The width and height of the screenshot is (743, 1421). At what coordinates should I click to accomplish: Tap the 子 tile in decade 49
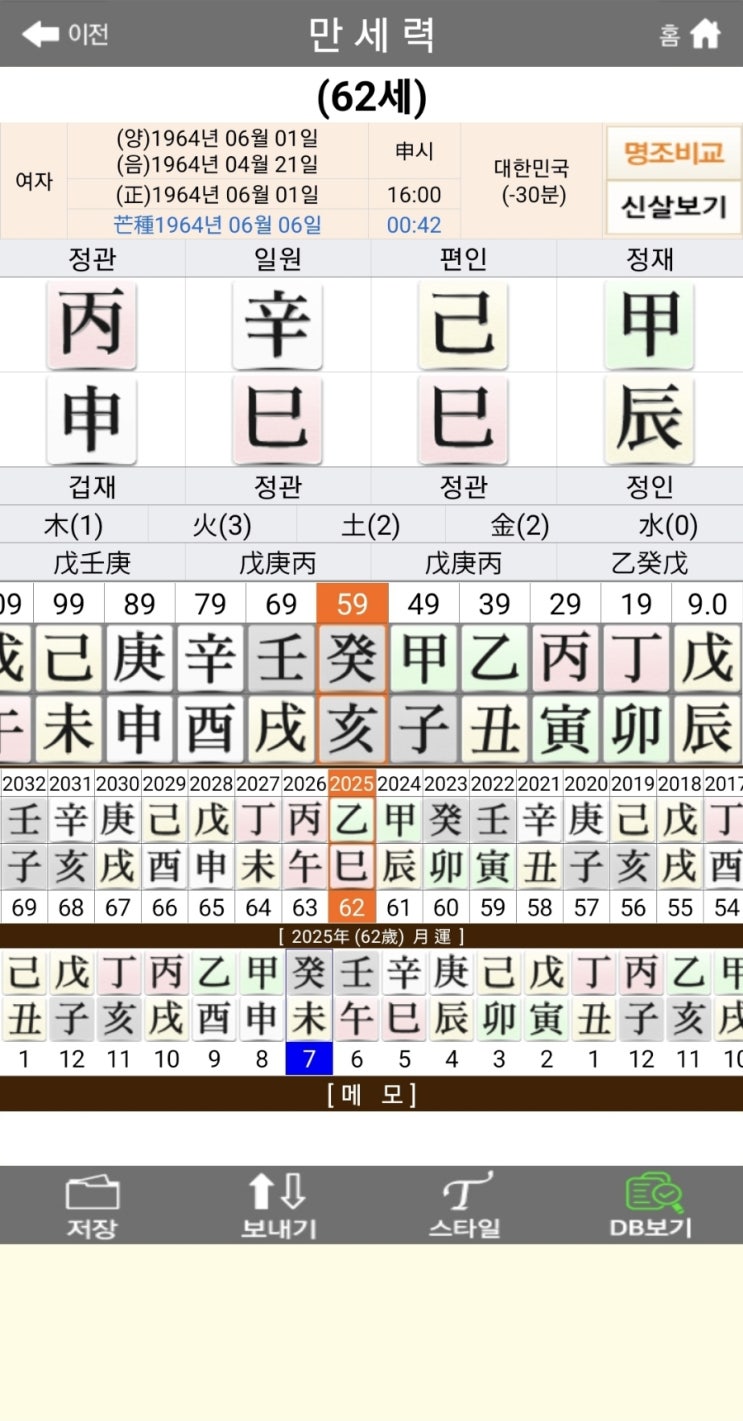(x=424, y=730)
